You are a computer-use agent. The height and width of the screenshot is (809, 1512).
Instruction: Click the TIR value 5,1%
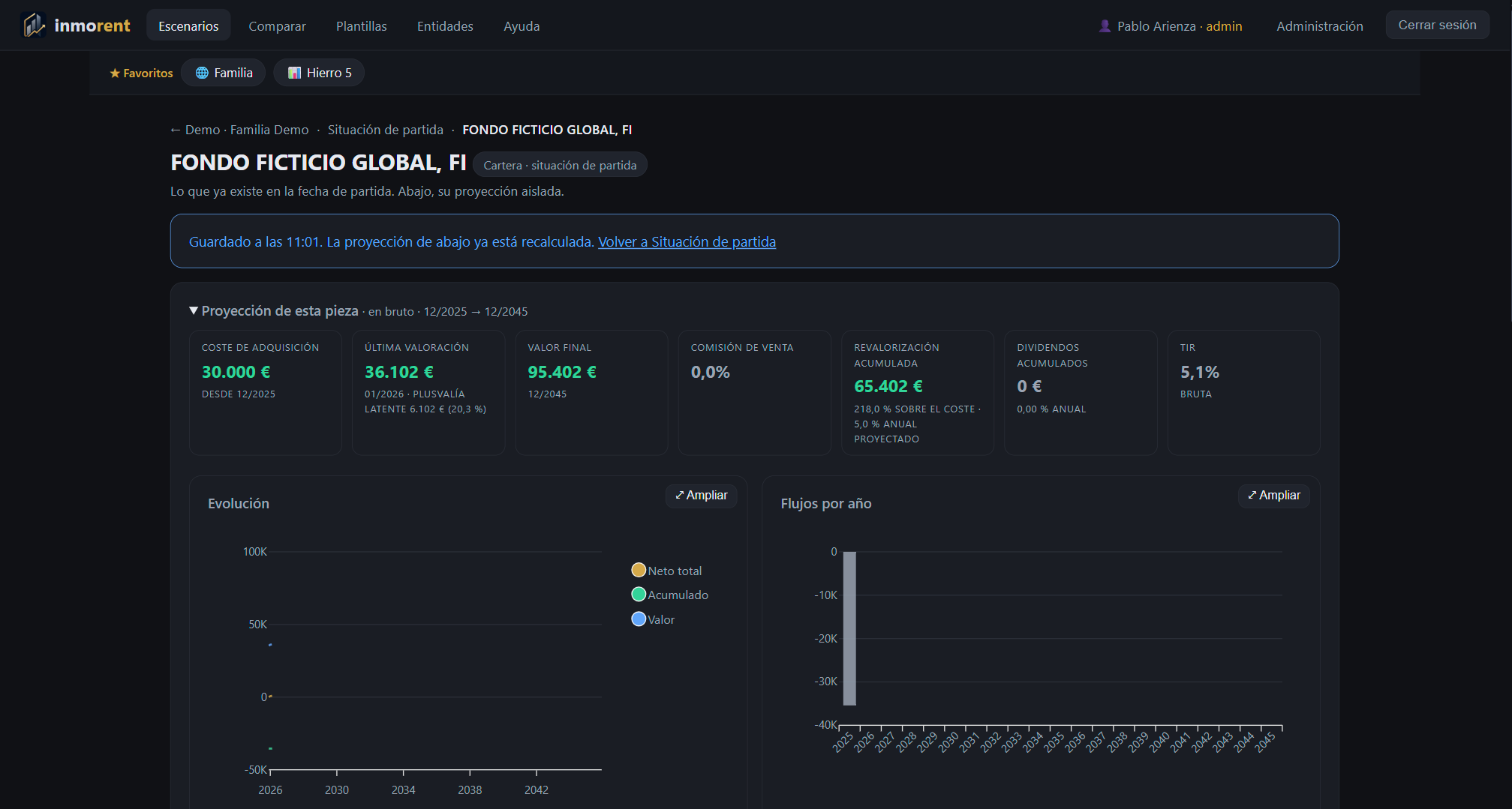pos(1200,372)
